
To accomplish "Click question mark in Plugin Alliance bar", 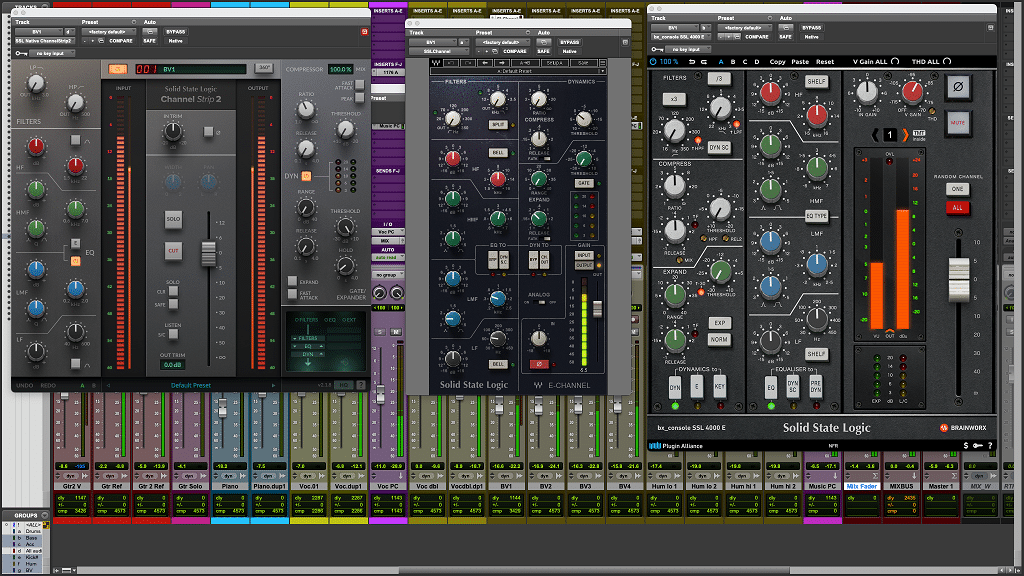I will [990, 445].
